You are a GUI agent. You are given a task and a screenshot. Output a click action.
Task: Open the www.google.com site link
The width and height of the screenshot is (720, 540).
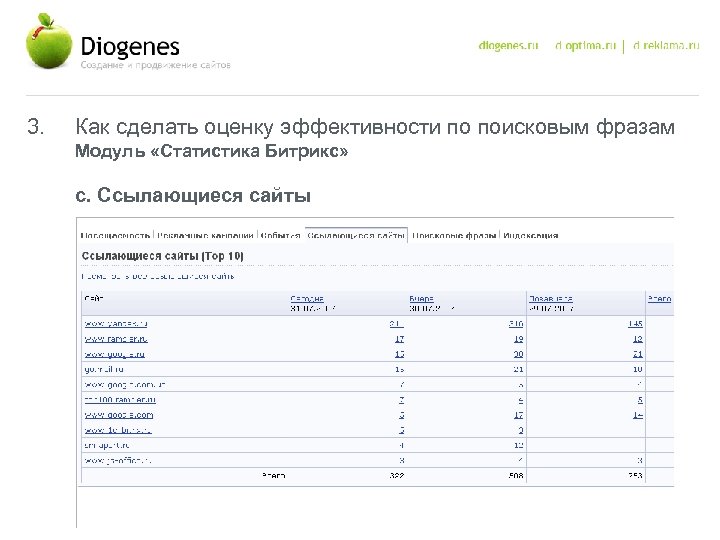click(119, 414)
